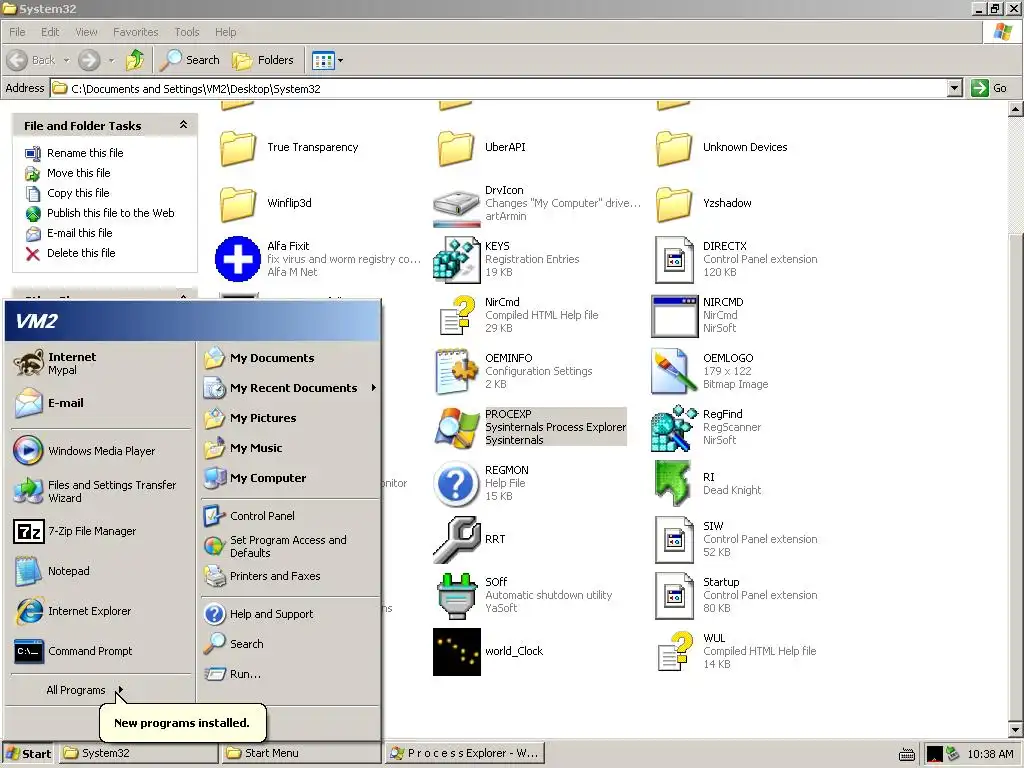
Task: Open the File menu
Action: point(18,32)
